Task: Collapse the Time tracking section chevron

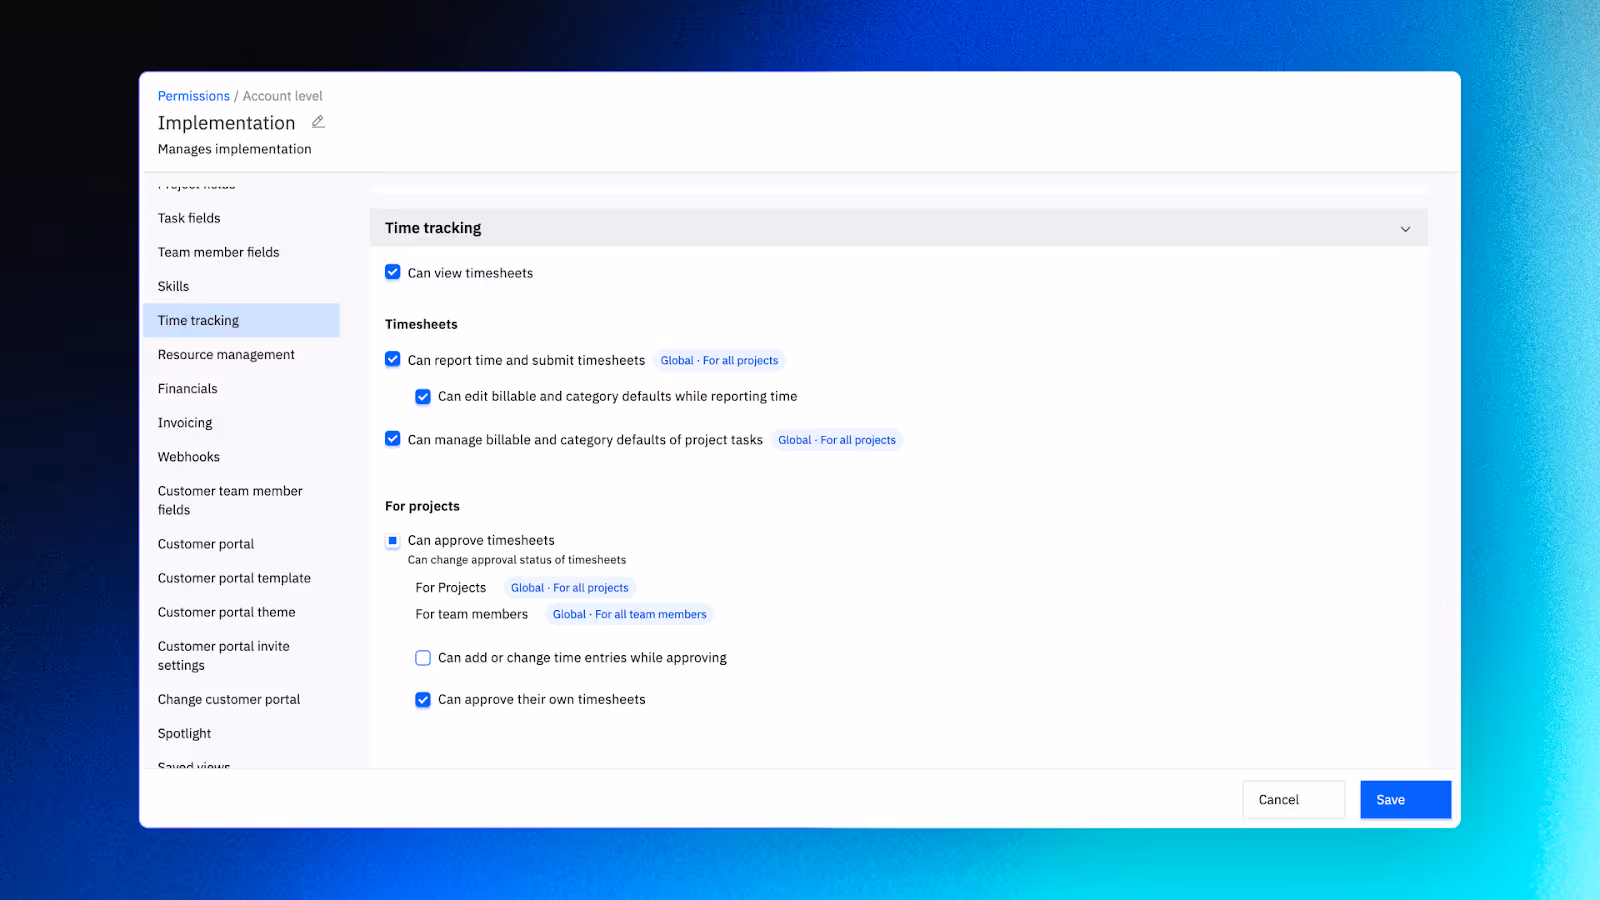Action: coord(1405,229)
